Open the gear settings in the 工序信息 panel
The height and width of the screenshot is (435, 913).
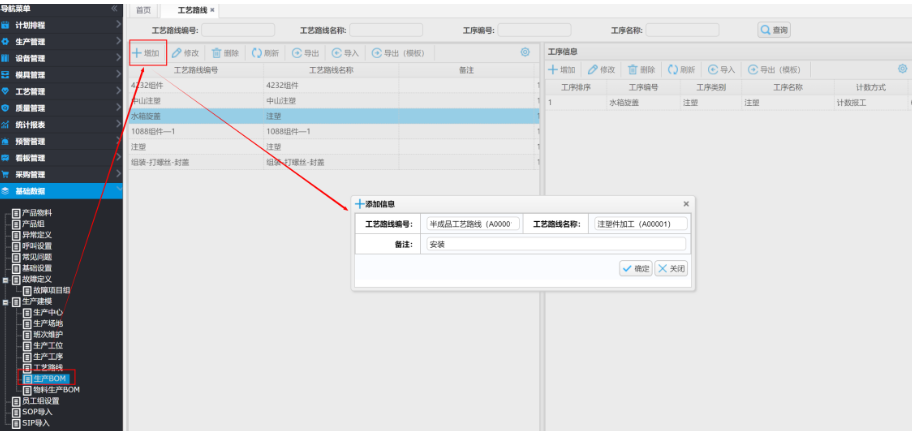pos(902,69)
